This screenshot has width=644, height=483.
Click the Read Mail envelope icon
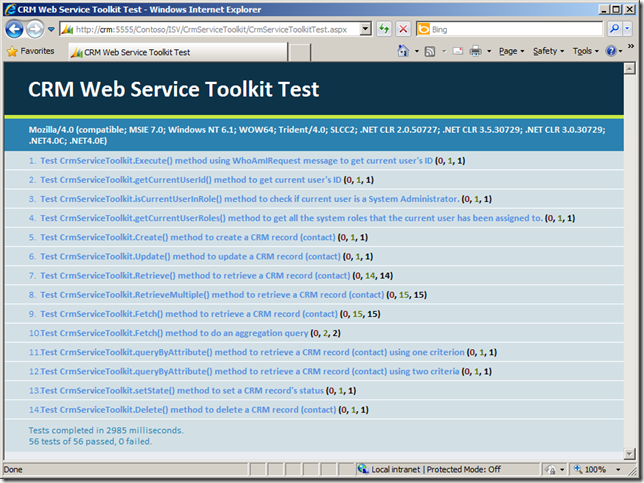coord(458,51)
